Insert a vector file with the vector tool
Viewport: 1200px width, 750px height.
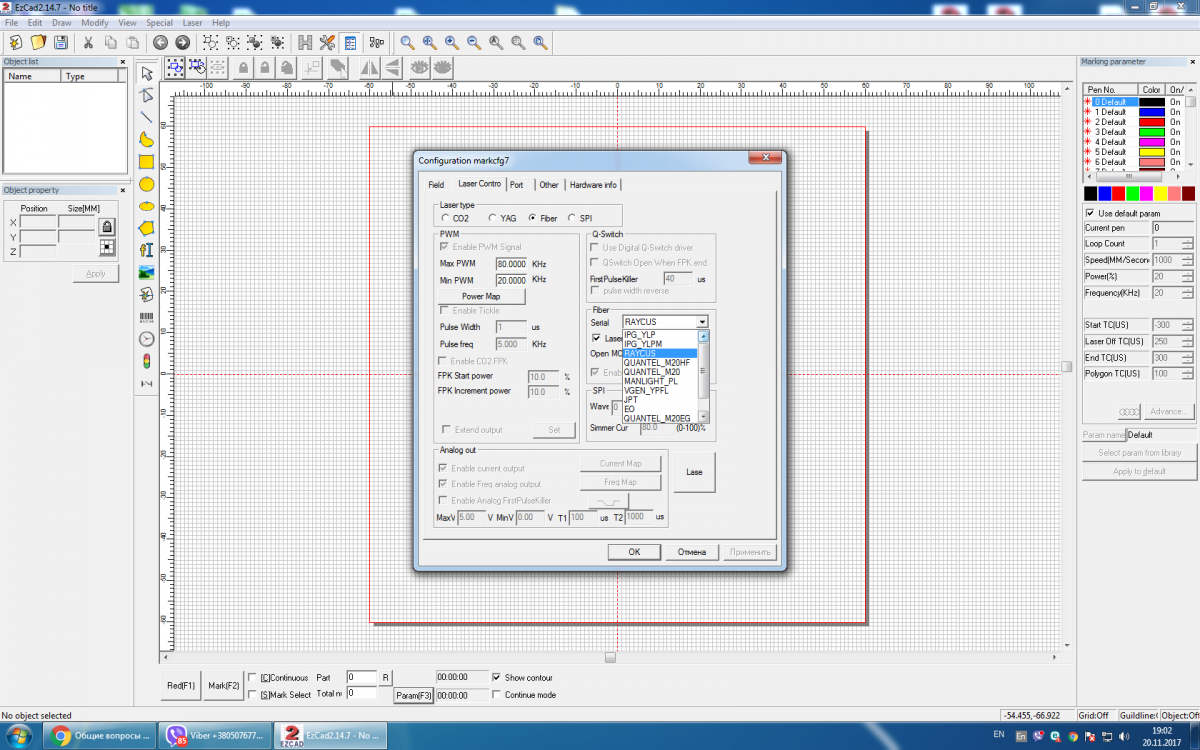(146, 294)
